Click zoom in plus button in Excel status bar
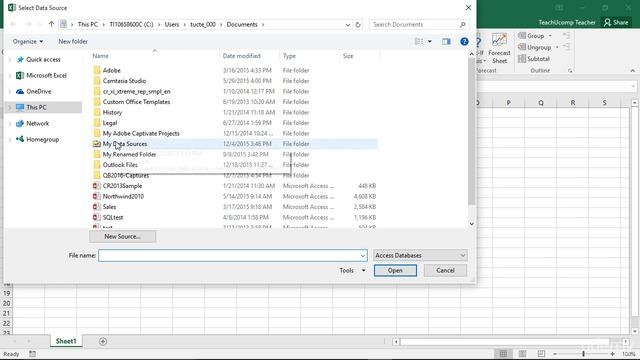640x360 pixels. 612,354
